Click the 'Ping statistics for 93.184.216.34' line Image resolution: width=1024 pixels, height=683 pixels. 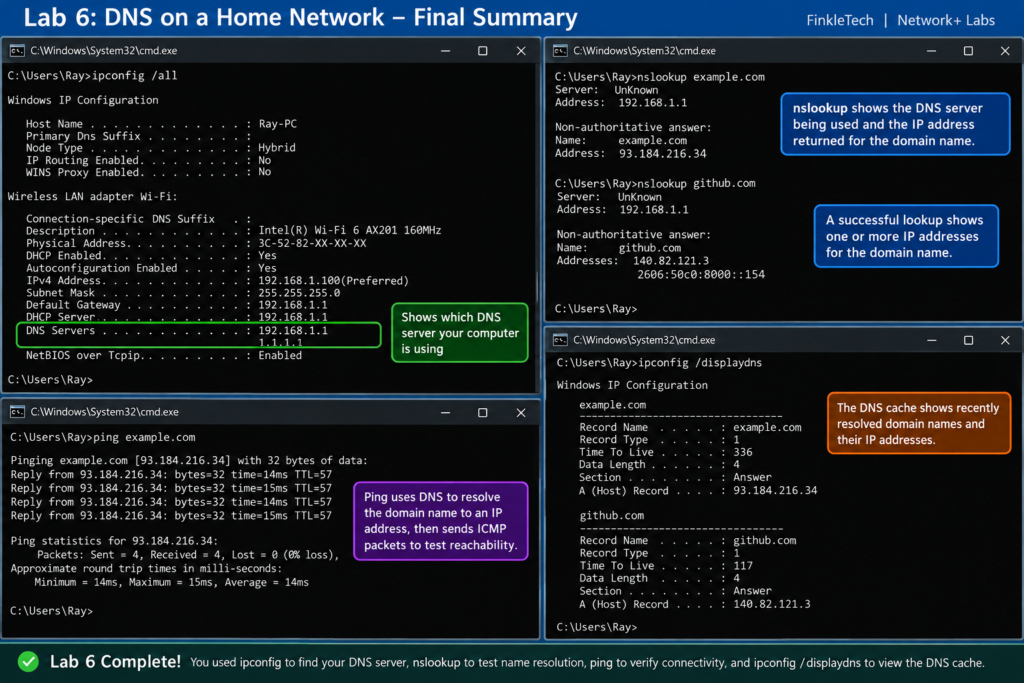[114, 541]
